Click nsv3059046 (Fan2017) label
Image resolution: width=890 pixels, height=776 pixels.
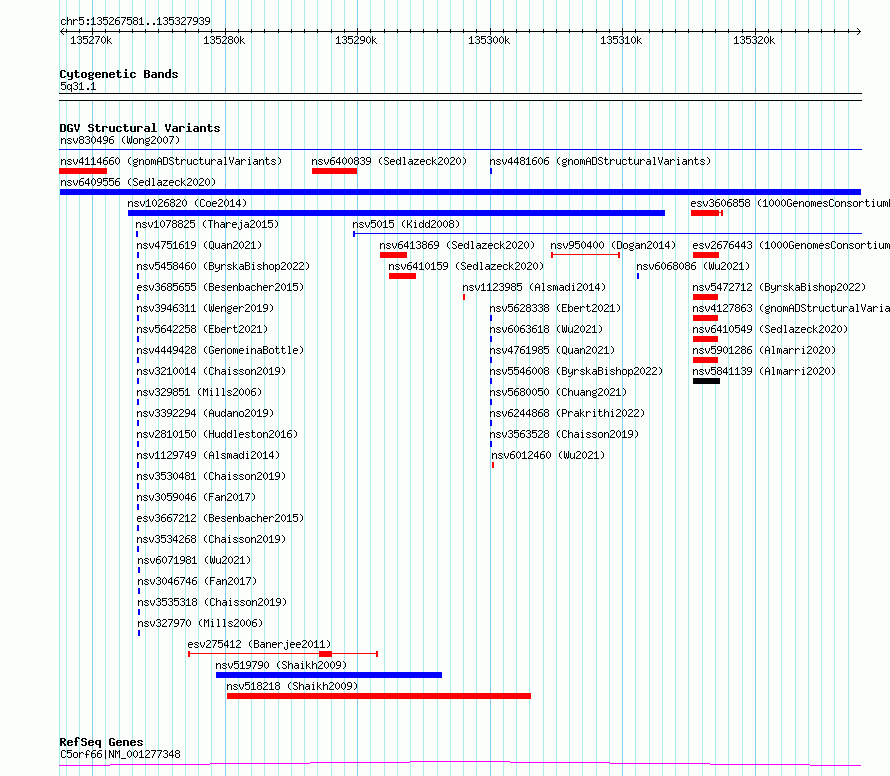[196, 497]
